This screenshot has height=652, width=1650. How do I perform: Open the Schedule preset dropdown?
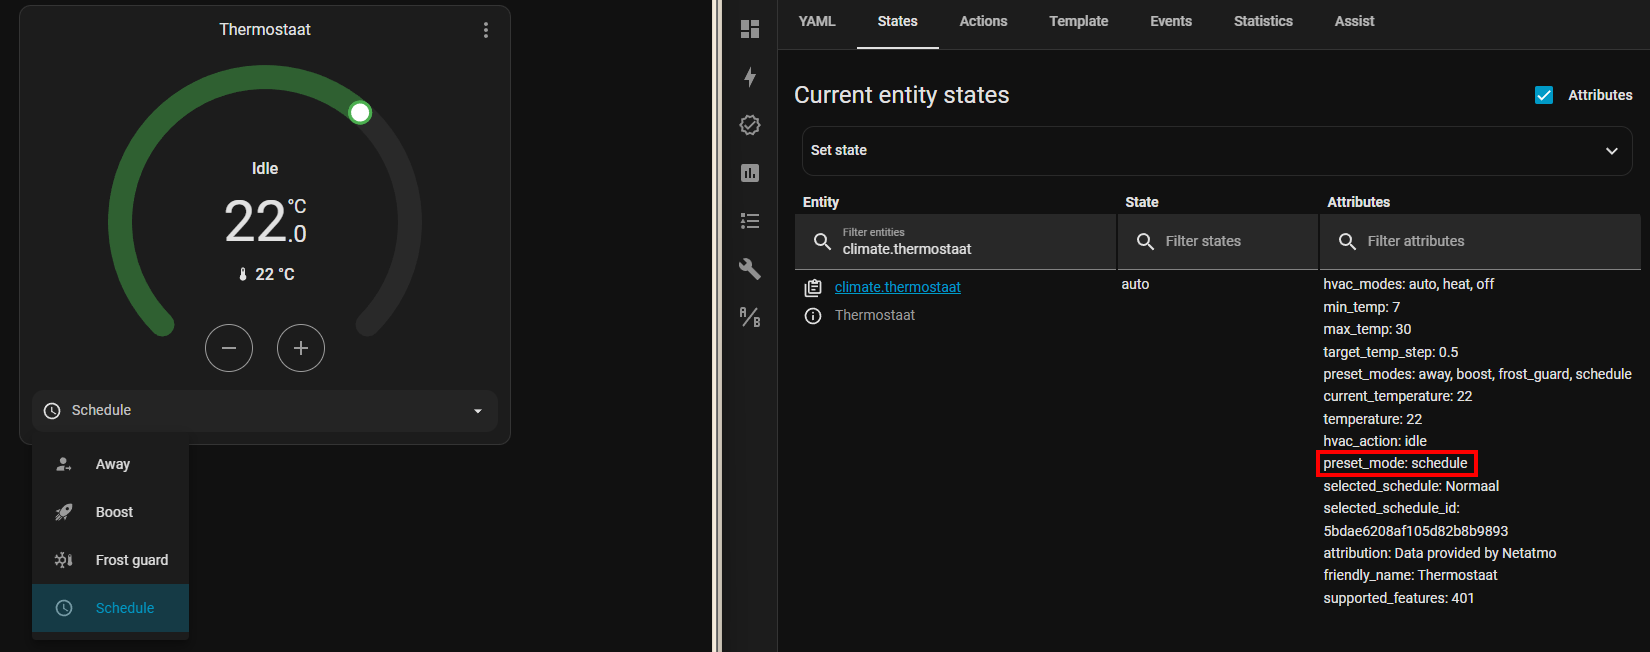coord(265,411)
